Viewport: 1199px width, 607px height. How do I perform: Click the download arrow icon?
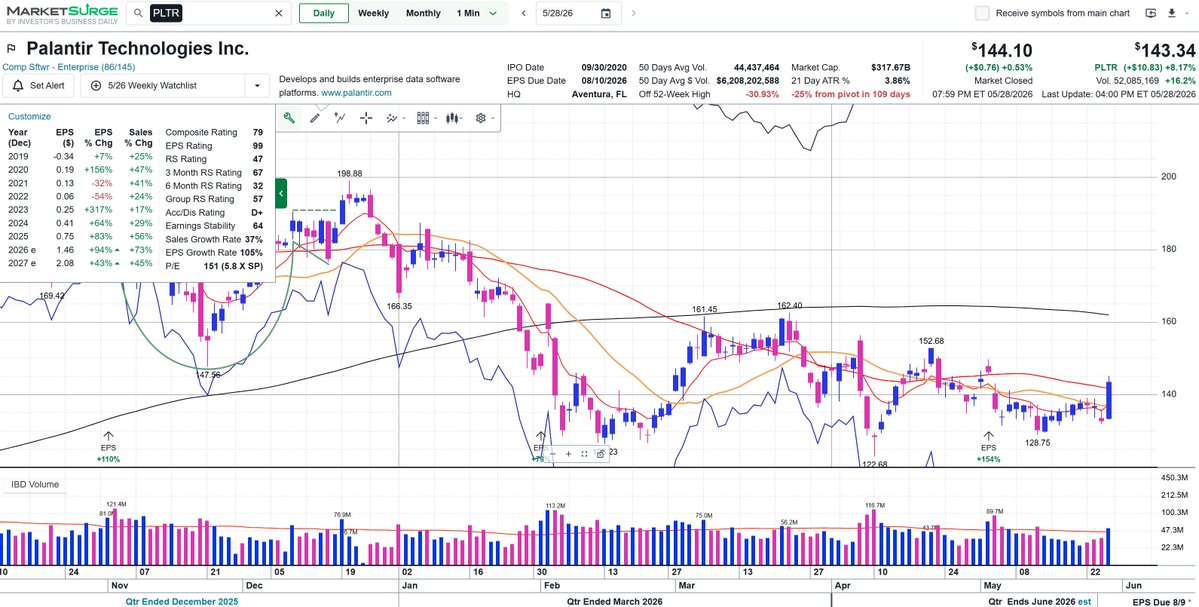pyautogui.click(x=1171, y=13)
